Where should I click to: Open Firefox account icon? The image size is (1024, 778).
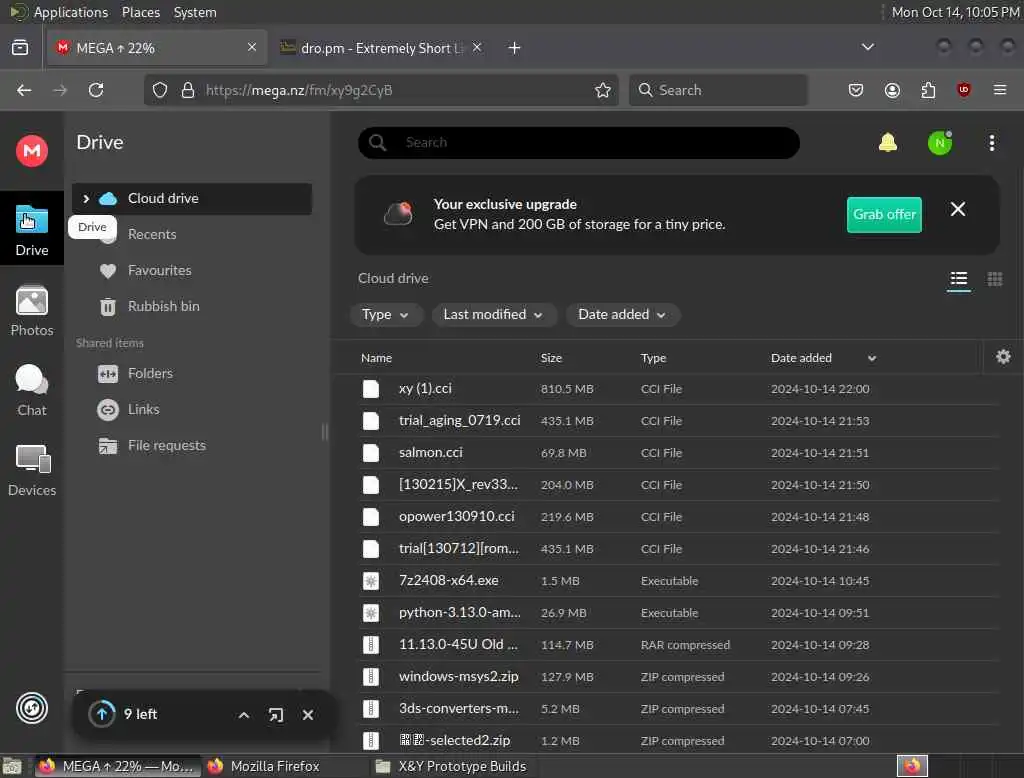(892, 90)
